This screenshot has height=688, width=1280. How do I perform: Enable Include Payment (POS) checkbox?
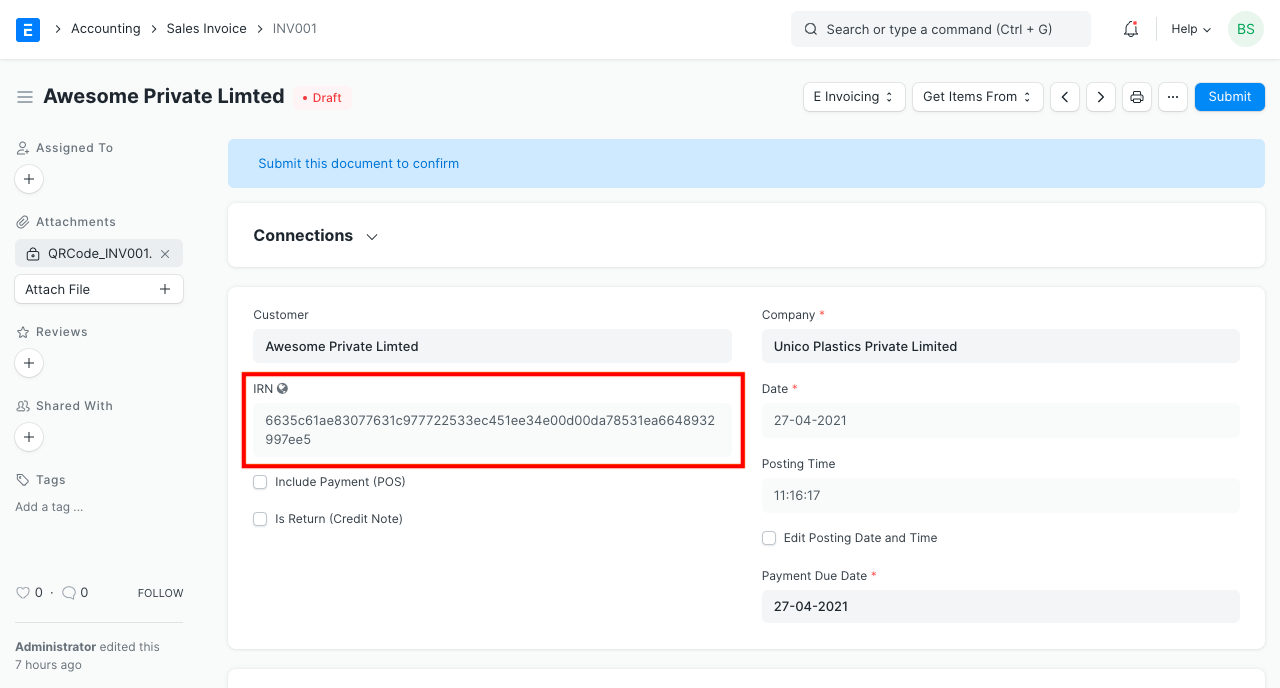260,482
